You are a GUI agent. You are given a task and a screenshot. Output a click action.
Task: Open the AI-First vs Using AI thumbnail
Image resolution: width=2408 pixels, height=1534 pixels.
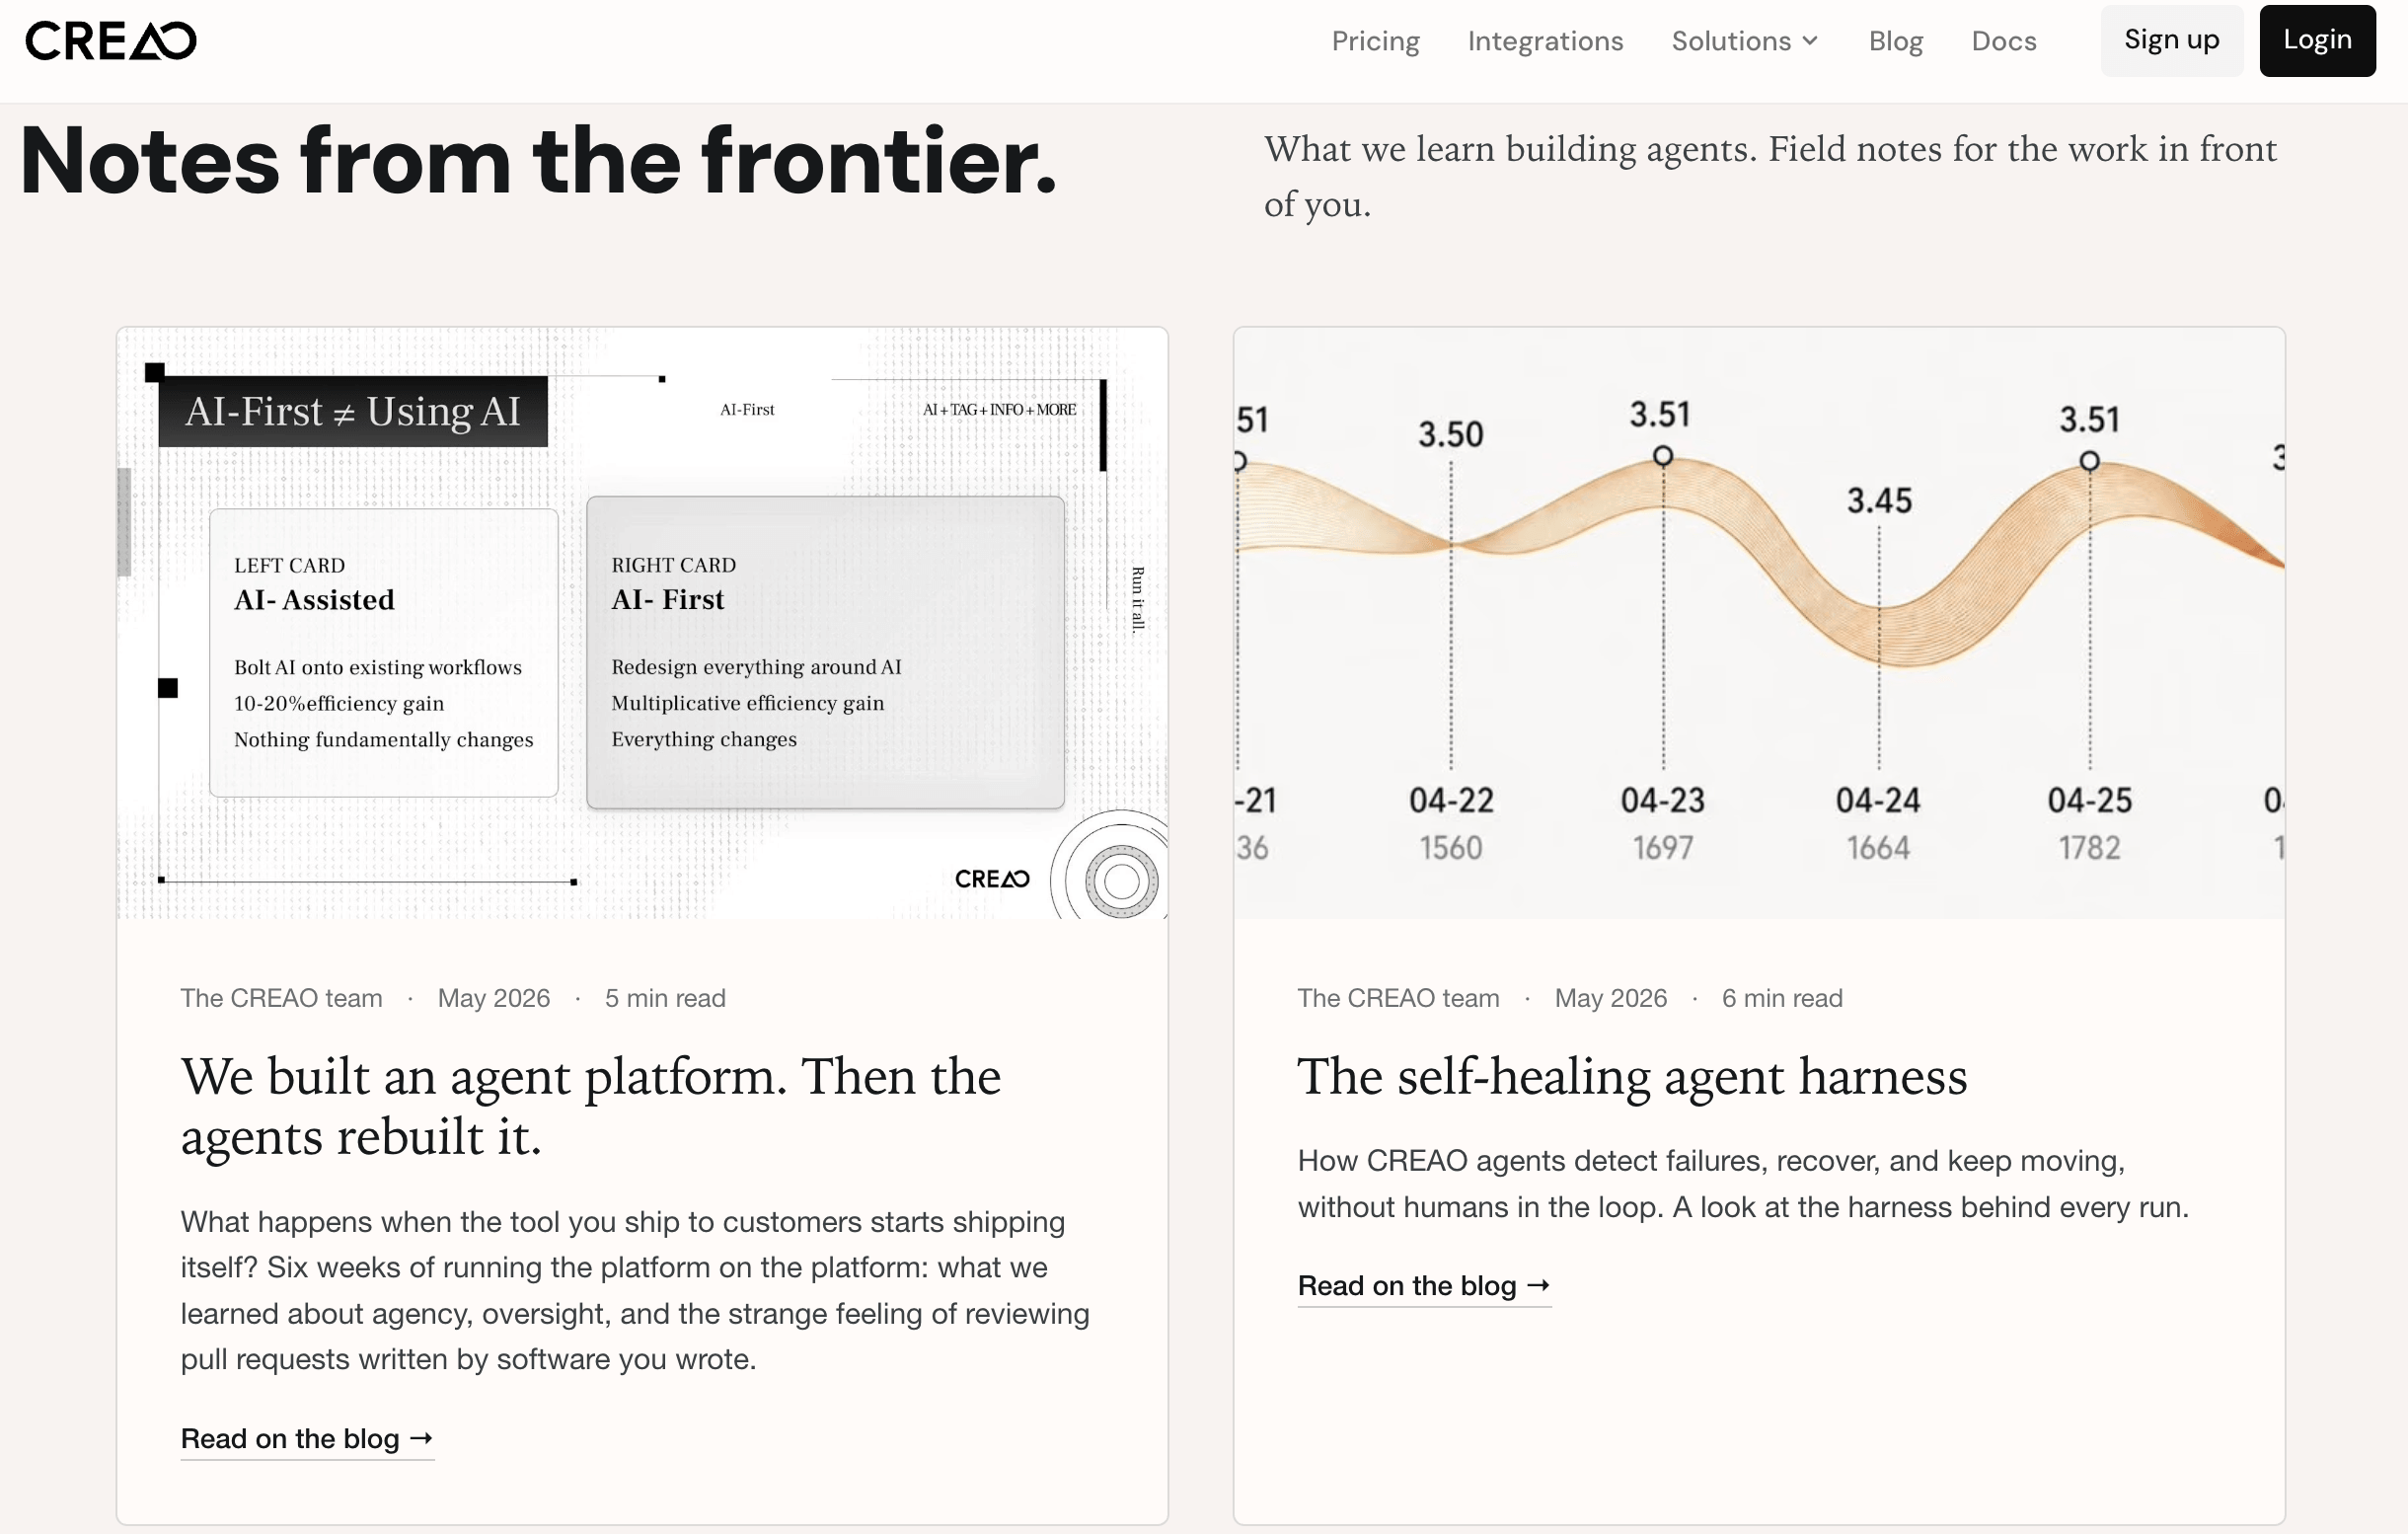click(642, 623)
